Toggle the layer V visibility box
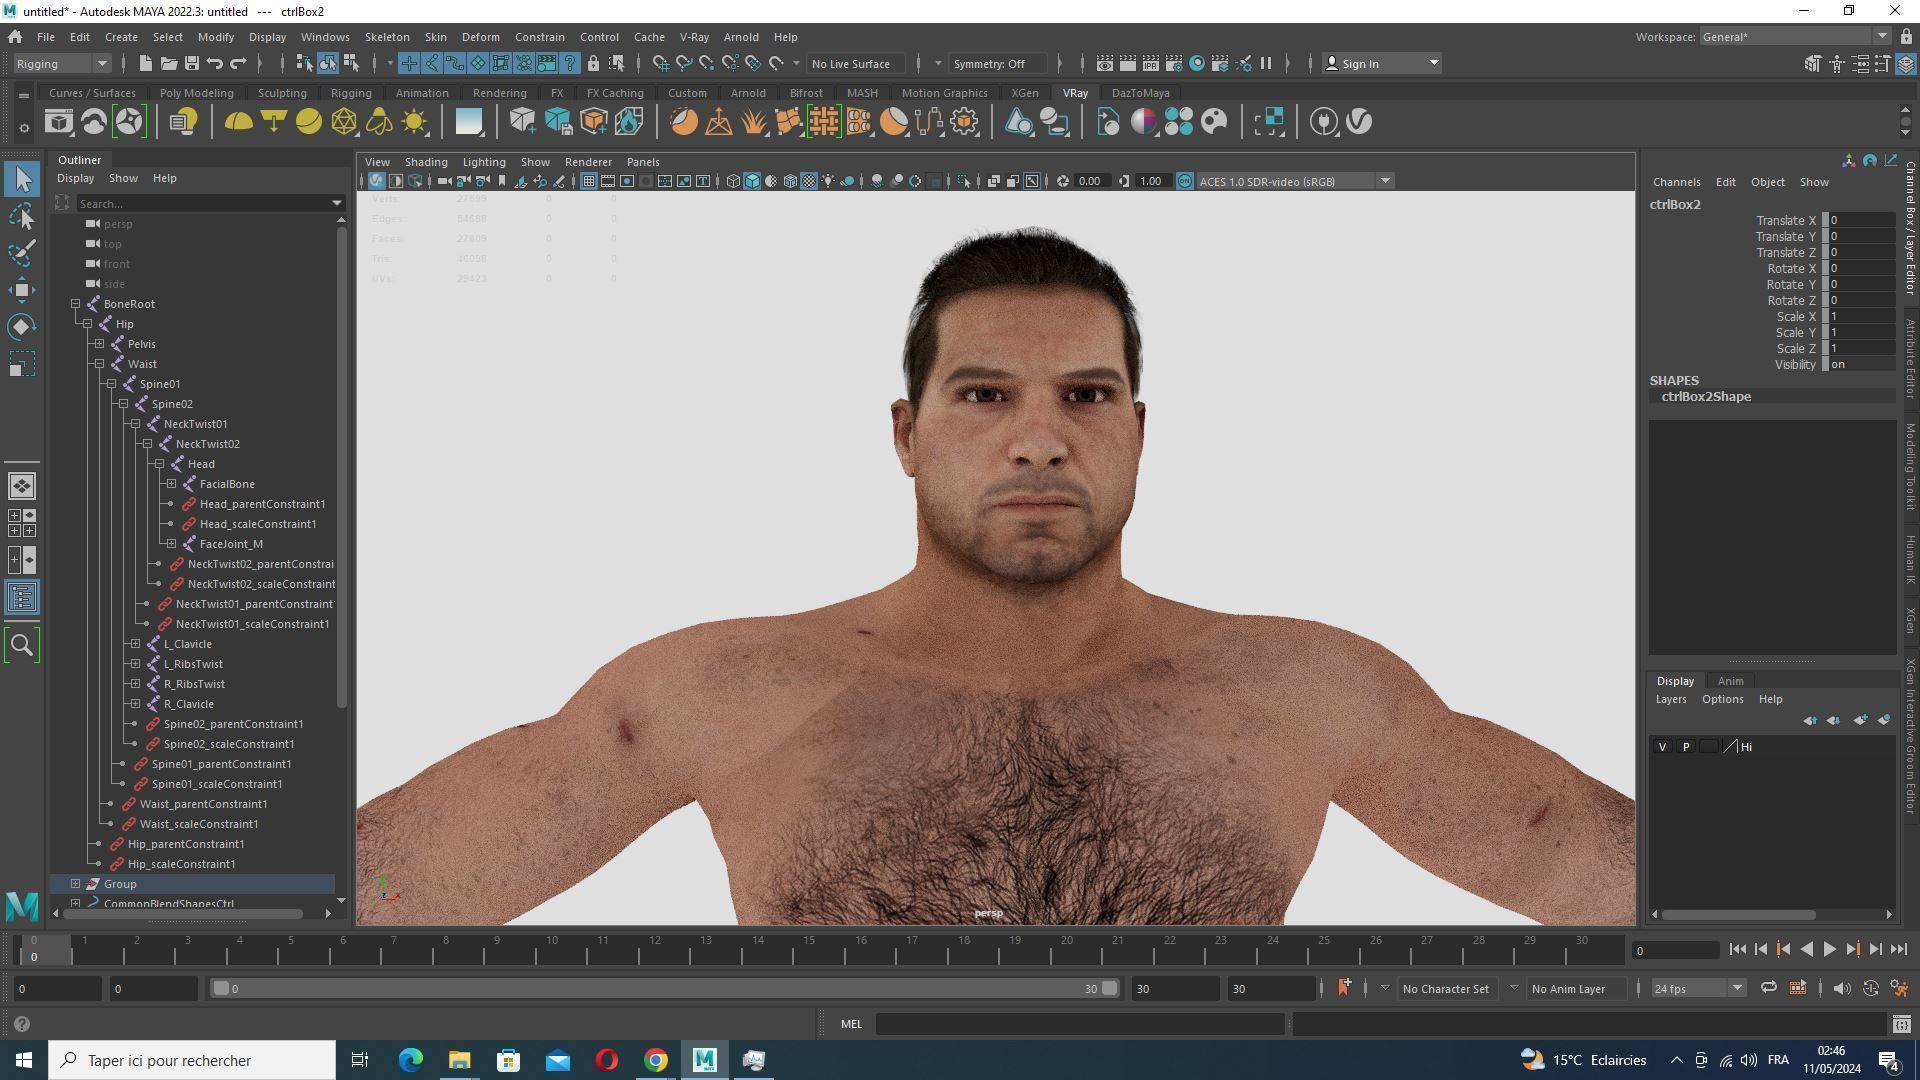 [1662, 747]
